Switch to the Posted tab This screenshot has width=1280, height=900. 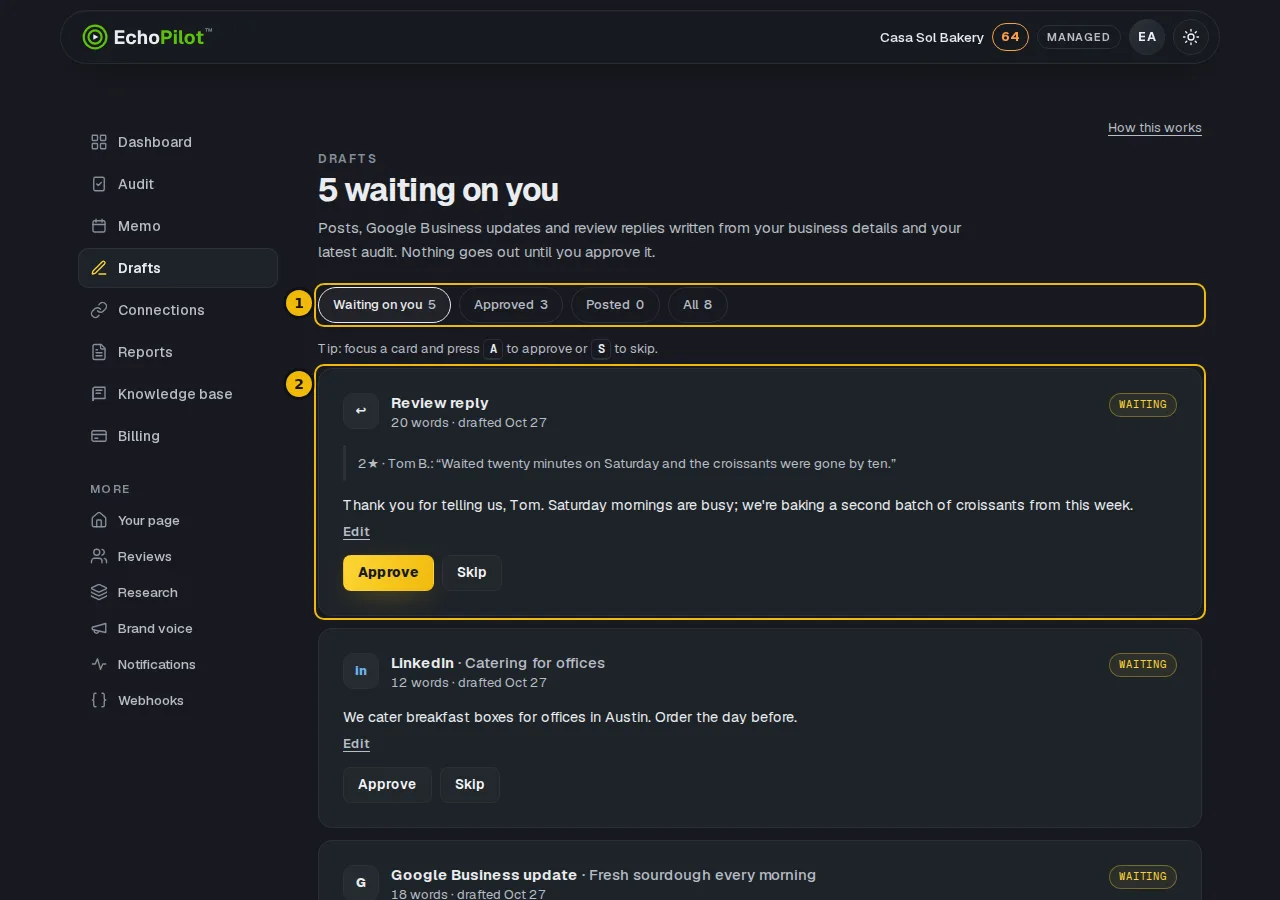coord(615,305)
